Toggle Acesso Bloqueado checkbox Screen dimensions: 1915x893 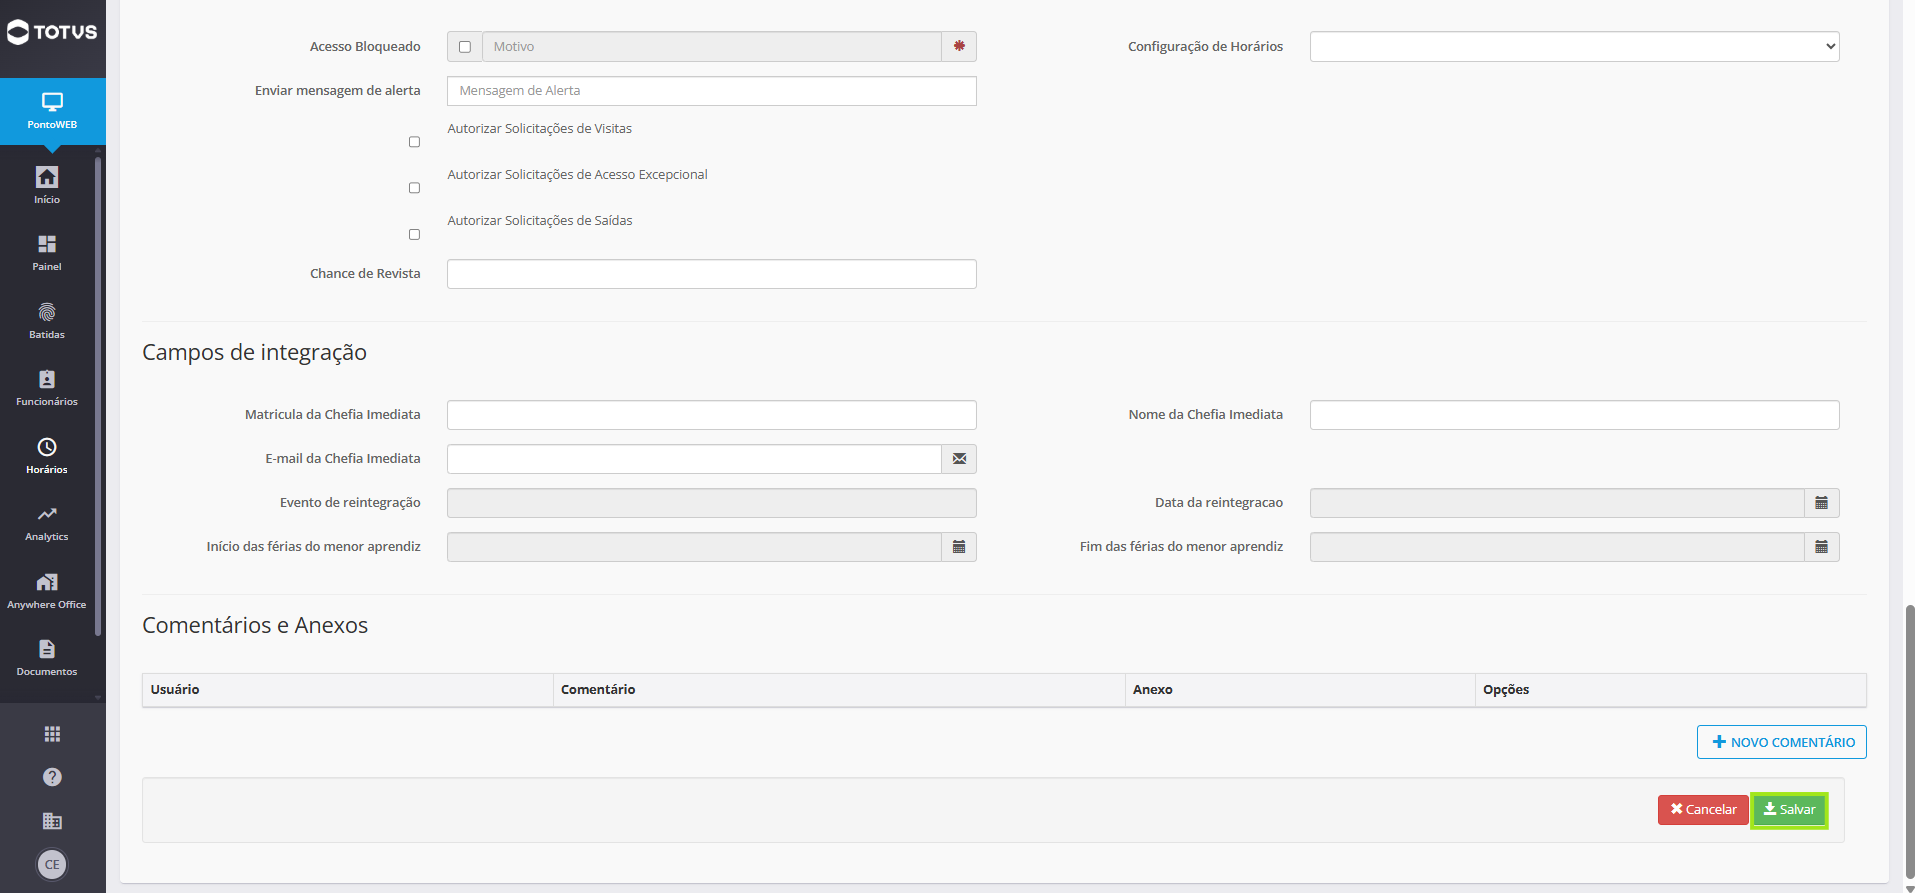465,47
